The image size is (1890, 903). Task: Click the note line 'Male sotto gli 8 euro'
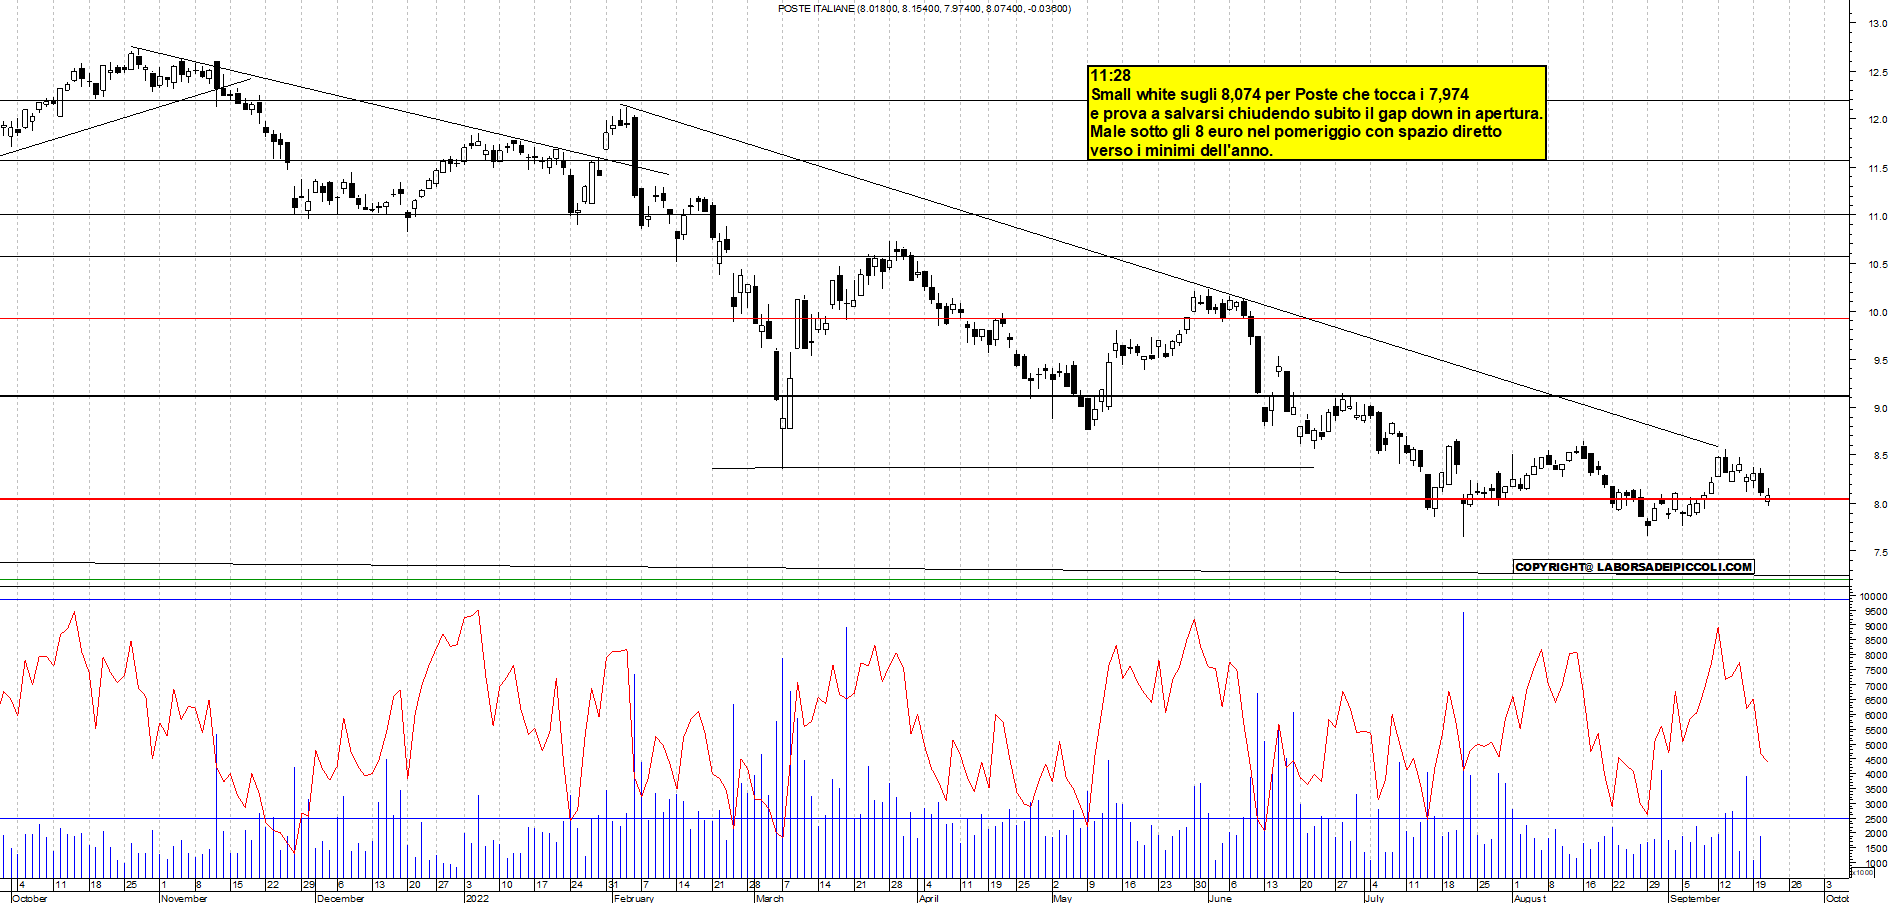tap(1296, 132)
